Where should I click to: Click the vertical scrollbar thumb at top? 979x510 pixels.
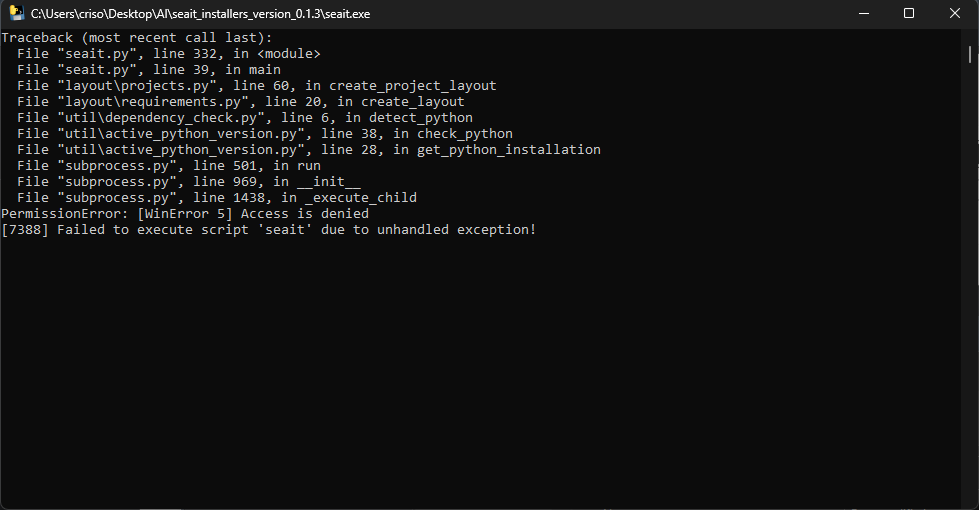click(x=970, y=54)
